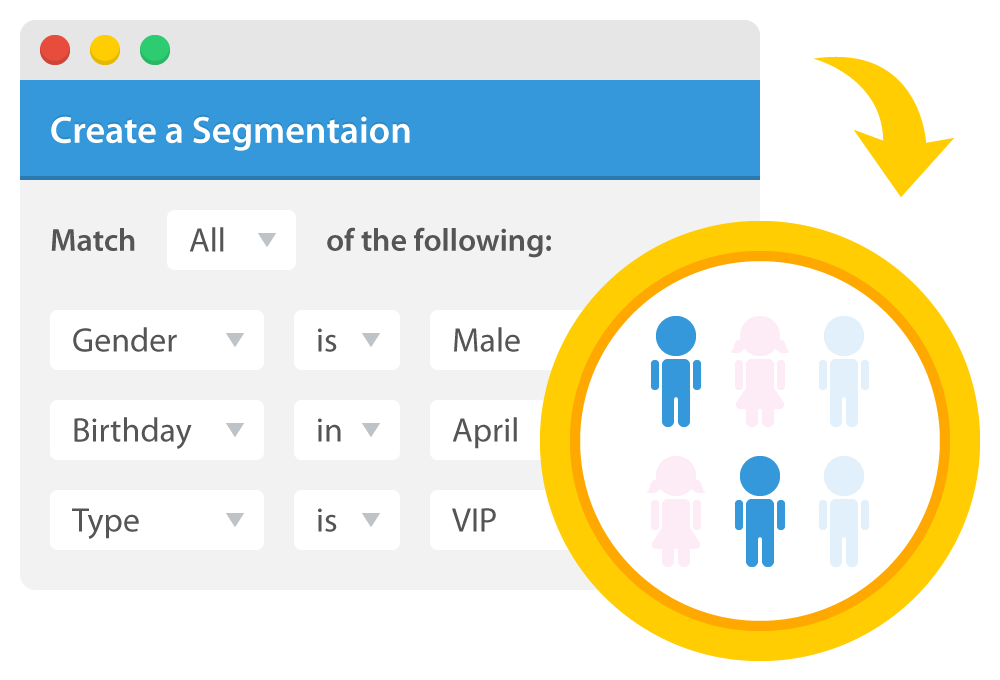Open the Birthday field dropdown
Screen dimensions: 1000x680
pos(157,430)
